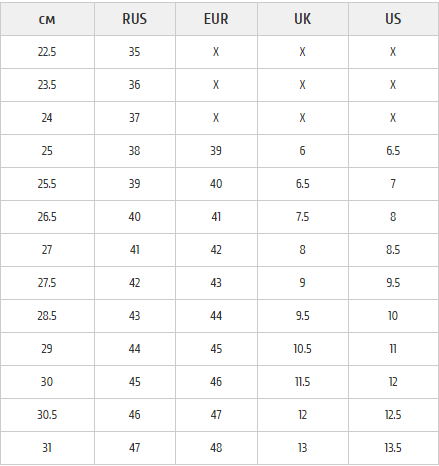This screenshot has height=466, width=439.
Task: Click EUR size 48 cell
Action: pos(216,448)
